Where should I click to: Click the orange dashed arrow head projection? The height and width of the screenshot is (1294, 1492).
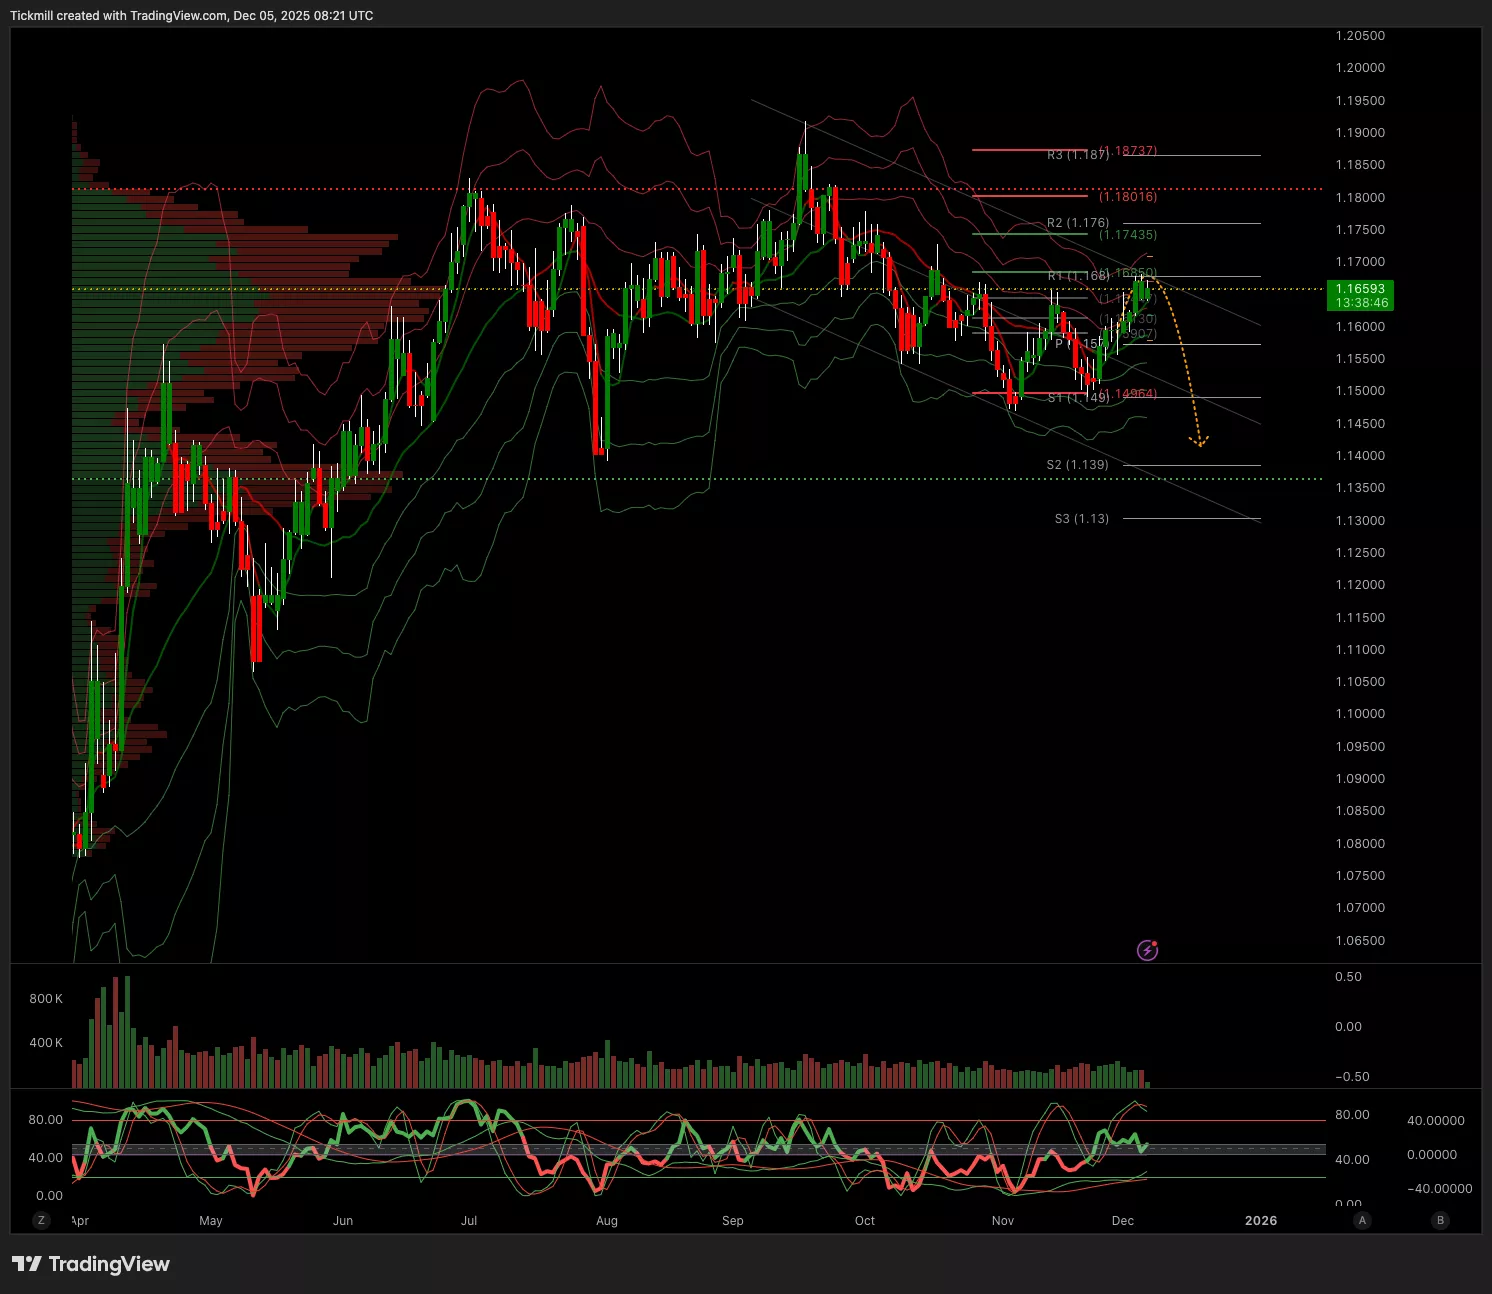(x=1199, y=440)
